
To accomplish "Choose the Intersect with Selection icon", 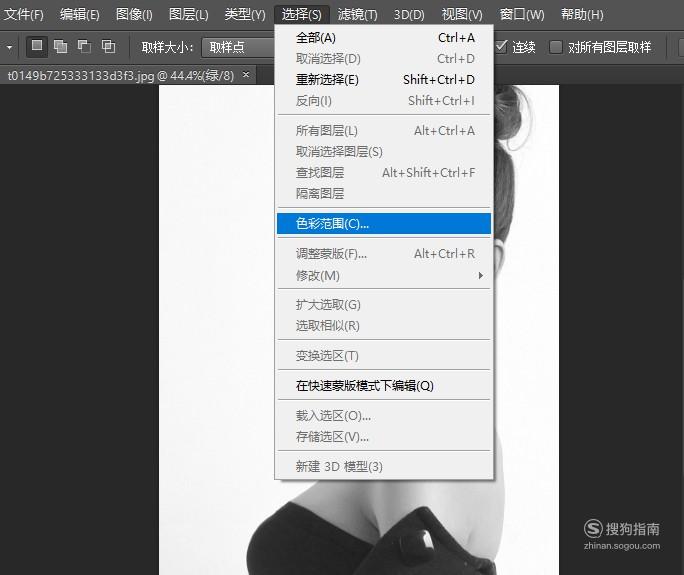I will [x=108, y=46].
